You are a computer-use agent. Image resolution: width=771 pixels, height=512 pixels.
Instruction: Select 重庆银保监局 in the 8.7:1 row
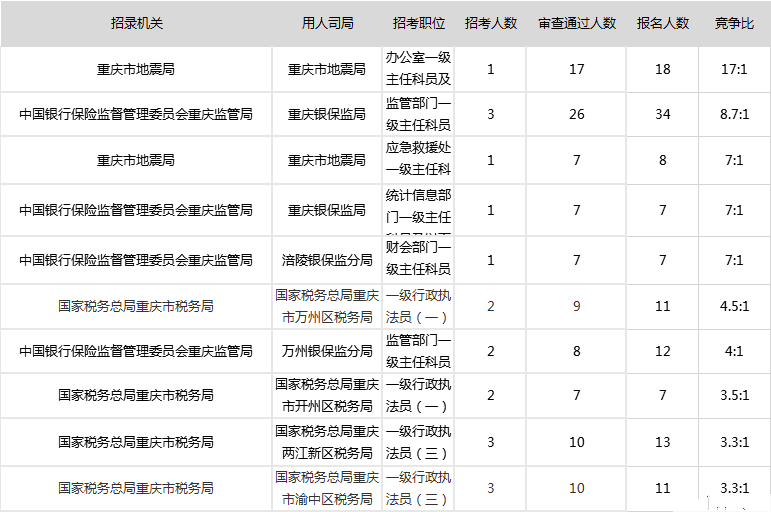[327, 114]
